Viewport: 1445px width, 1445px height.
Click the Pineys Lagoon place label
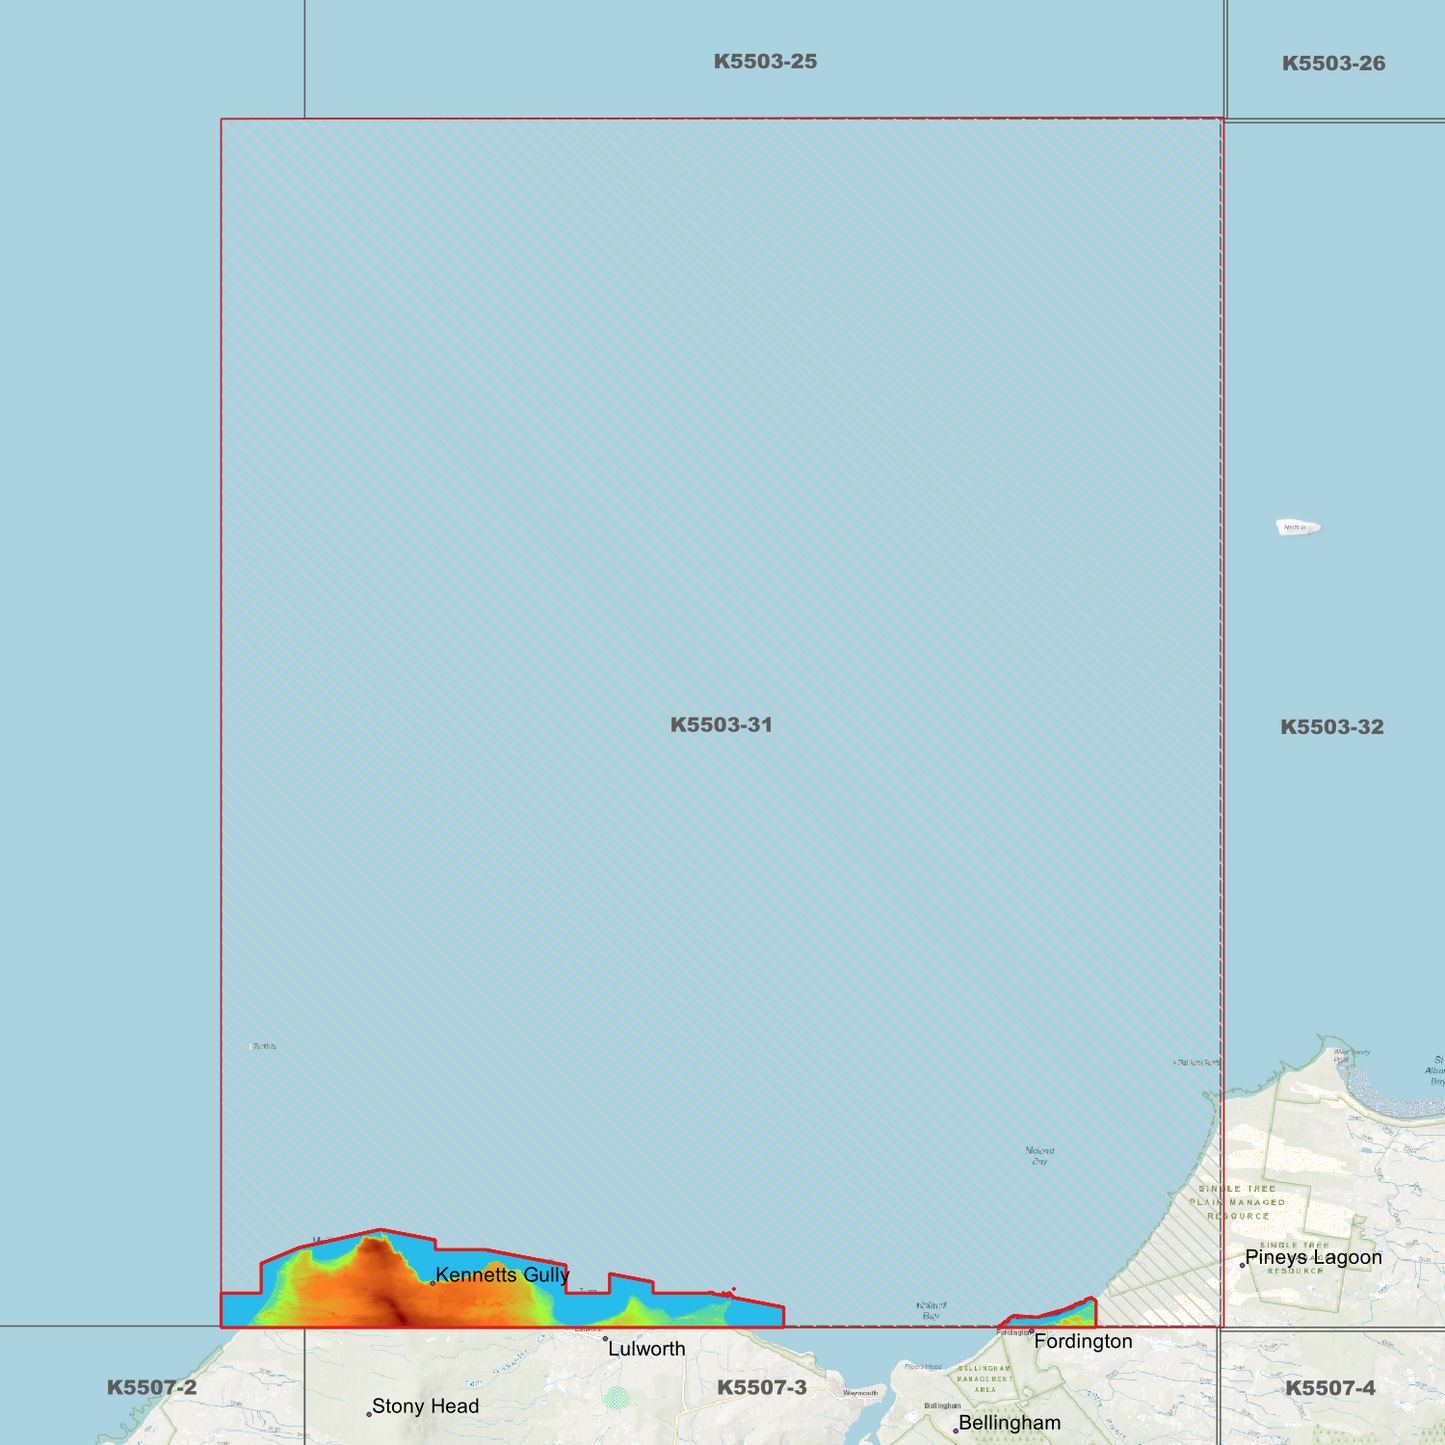pyautogui.click(x=1314, y=1258)
